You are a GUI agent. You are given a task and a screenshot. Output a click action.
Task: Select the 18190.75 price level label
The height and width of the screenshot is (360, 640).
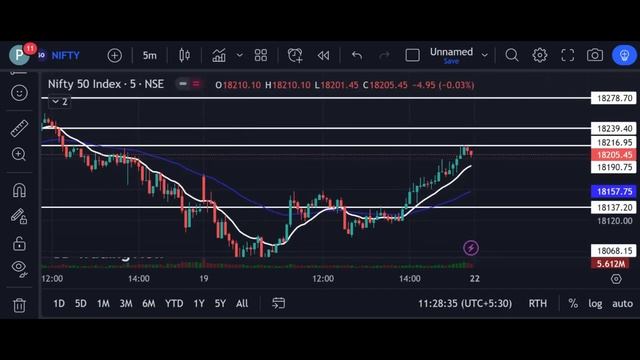[613, 167]
